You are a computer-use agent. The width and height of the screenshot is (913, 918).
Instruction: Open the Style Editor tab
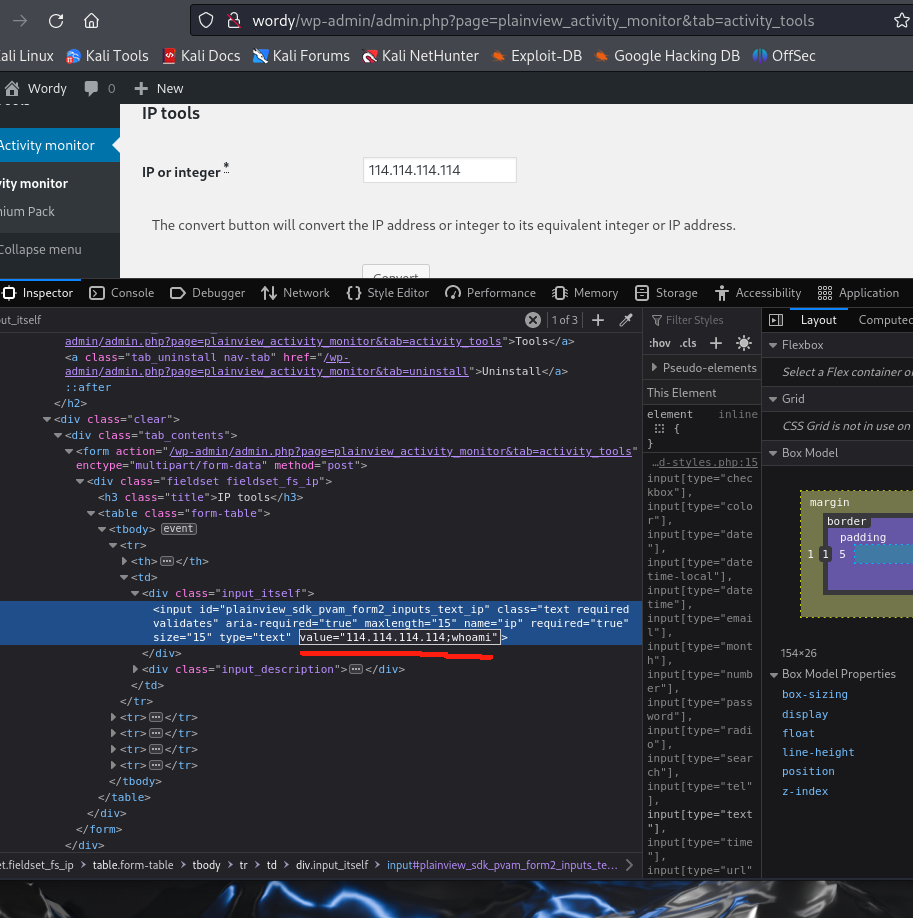coord(388,293)
